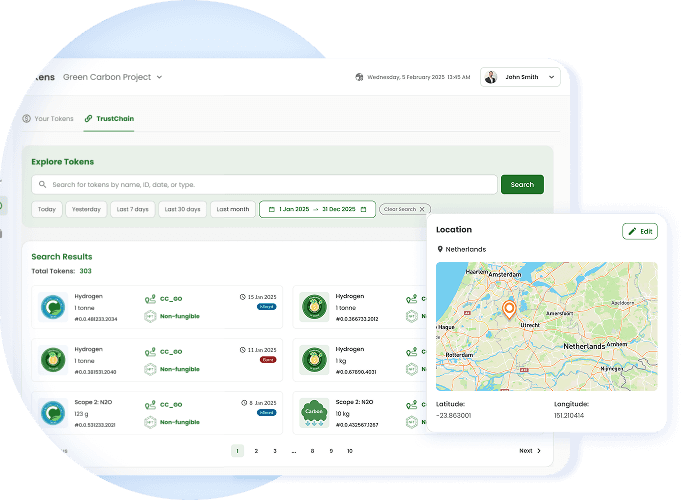Click clock icon next to 8 Jan 2025
This screenshot has width=686, height=500.
point(244,403)
